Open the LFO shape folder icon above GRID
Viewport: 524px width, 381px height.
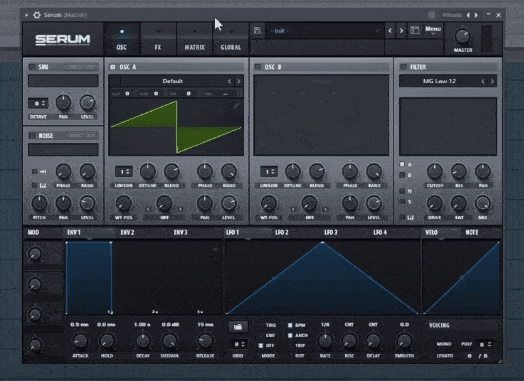coord(238,327)
